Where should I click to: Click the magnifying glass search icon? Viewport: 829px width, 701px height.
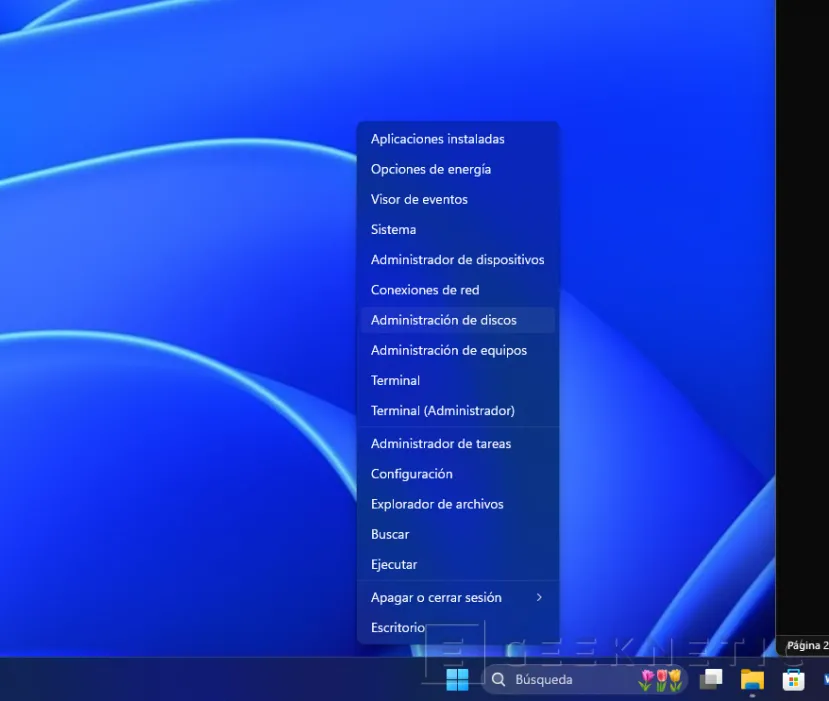[x=498, y=679]
